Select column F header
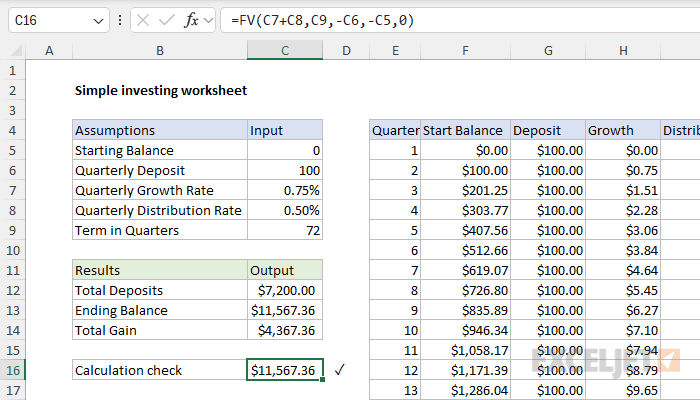This screenshot has width=700, height=400. [x=465, y=50]
